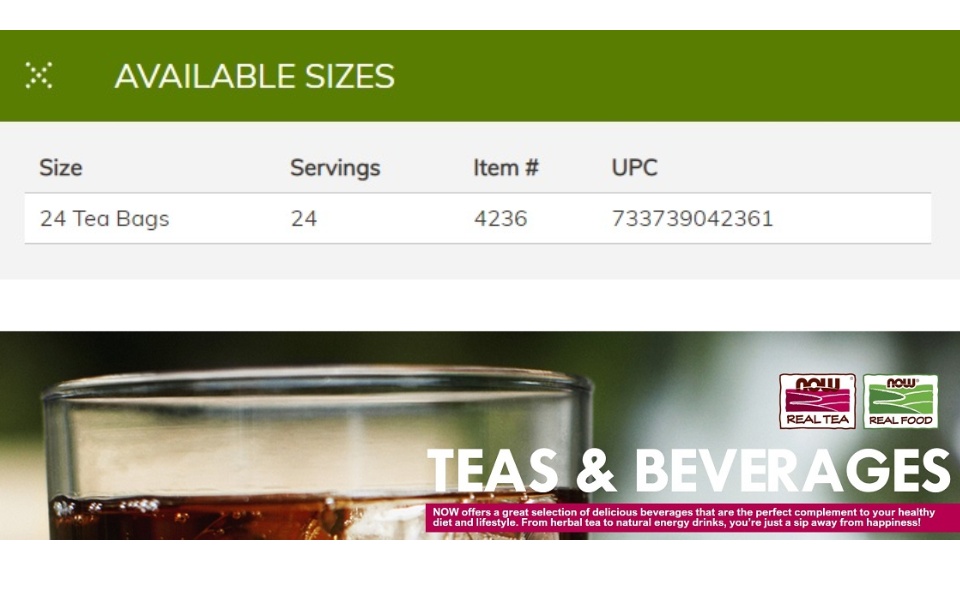Select the ampersand in the banner heading
Screen dimensions: 960x598
[596, 470]
